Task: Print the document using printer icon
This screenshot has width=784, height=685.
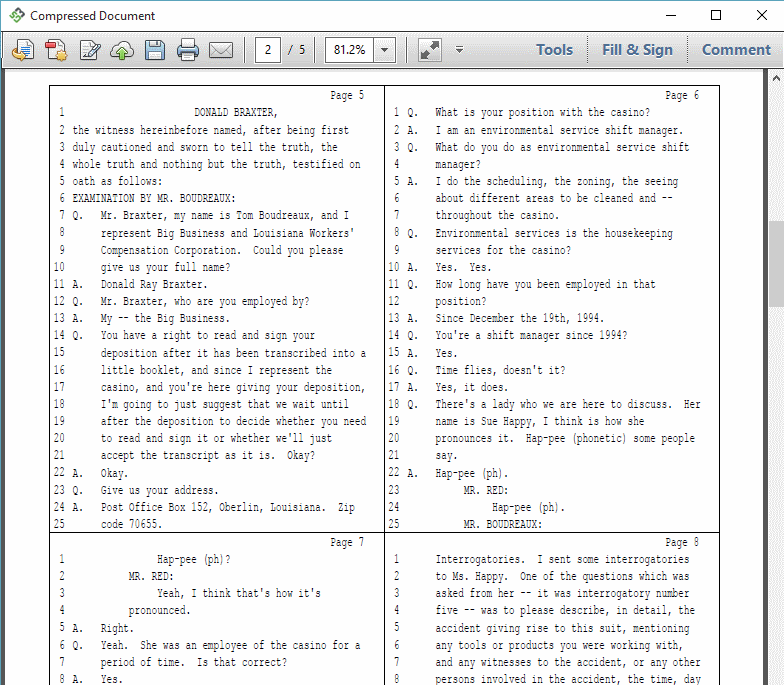Action: point(188,50)
